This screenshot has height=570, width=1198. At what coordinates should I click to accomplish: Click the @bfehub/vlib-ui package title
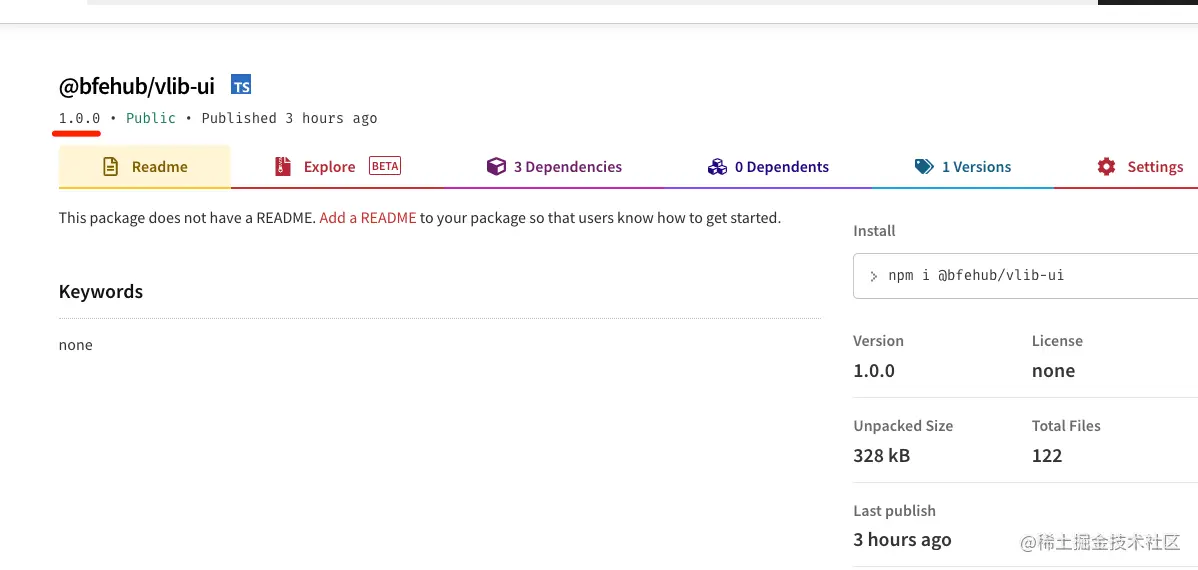tap(137, 86)
